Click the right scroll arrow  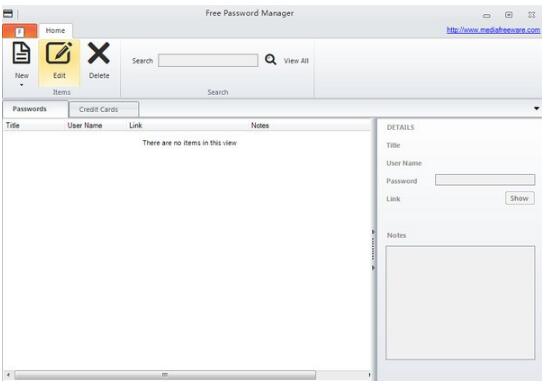pos(369,375)
